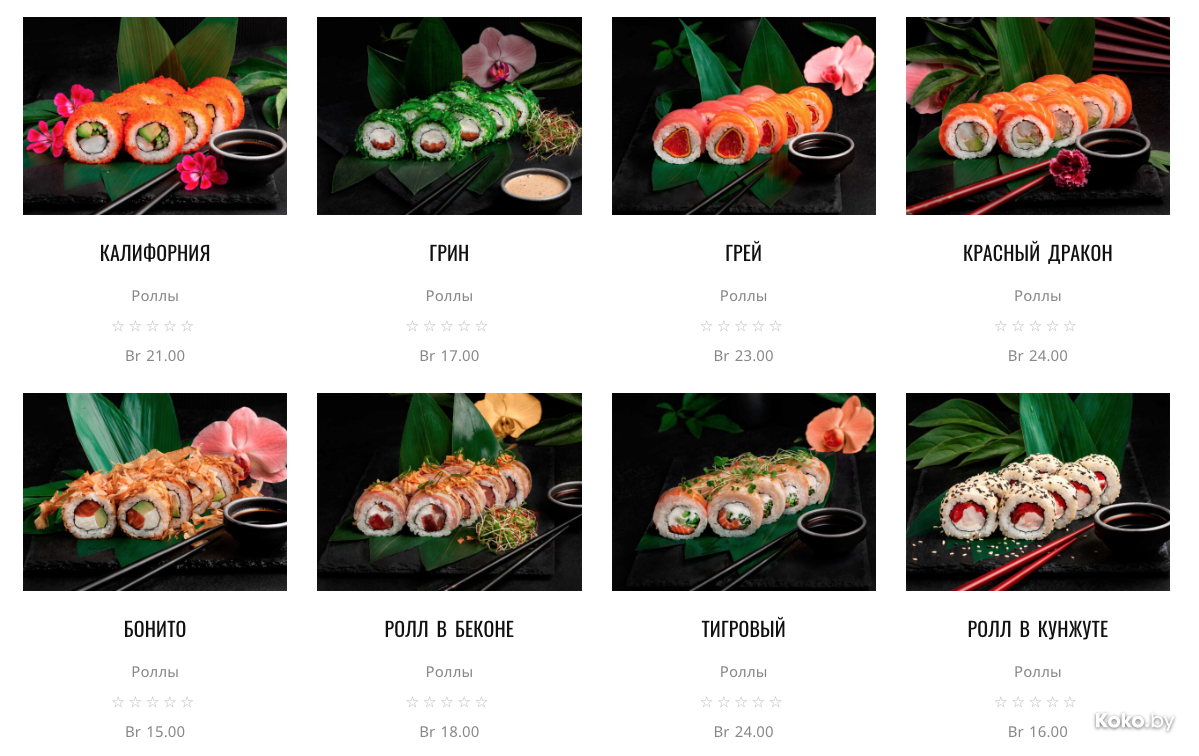
Task: Open the Тигровый roll product image
Action: [743, 492]
